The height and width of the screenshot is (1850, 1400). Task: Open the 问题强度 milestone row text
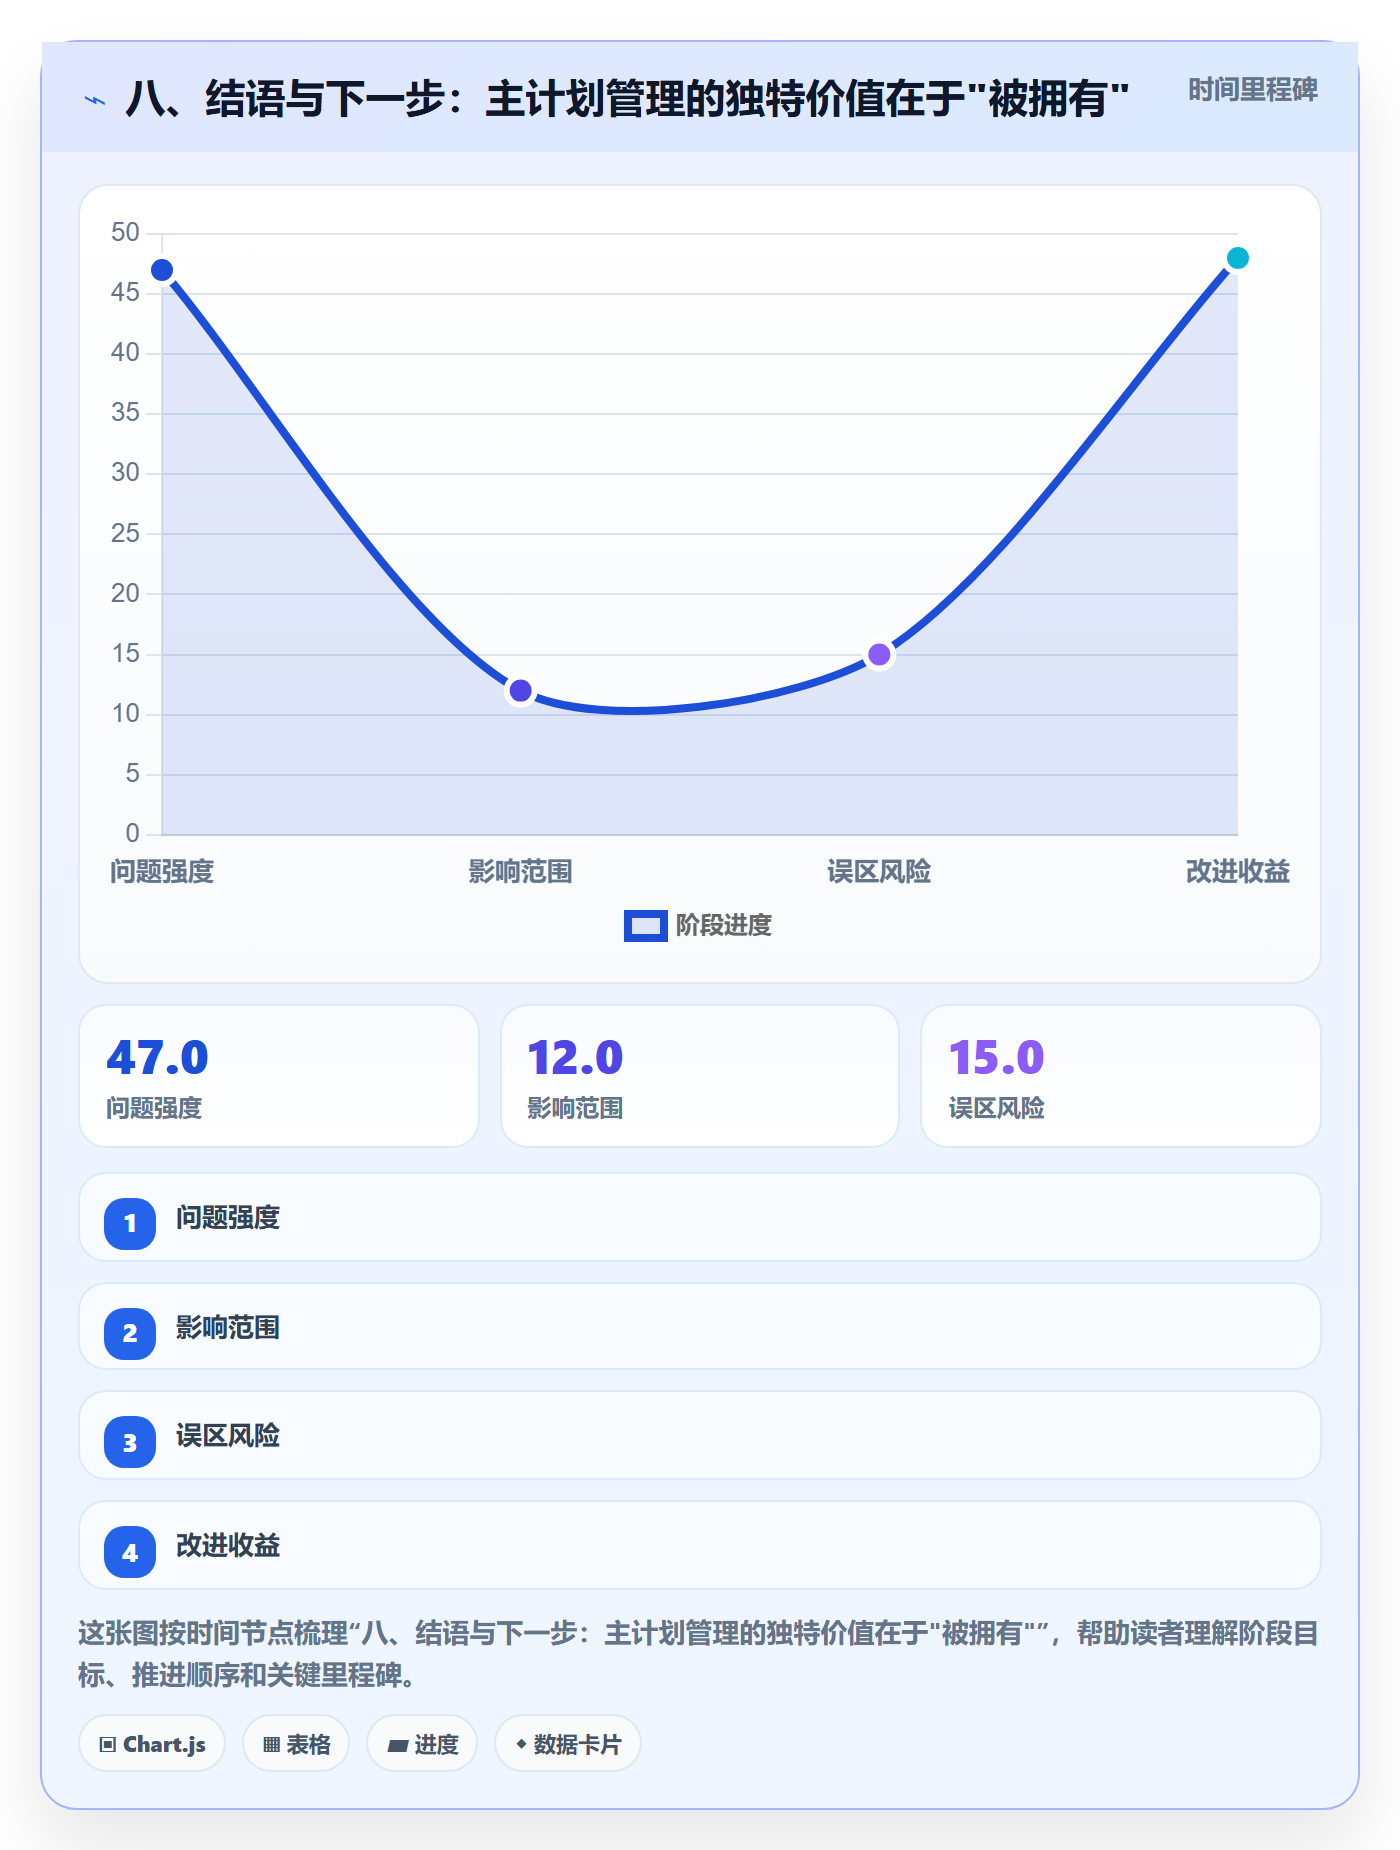point(228,1218)
